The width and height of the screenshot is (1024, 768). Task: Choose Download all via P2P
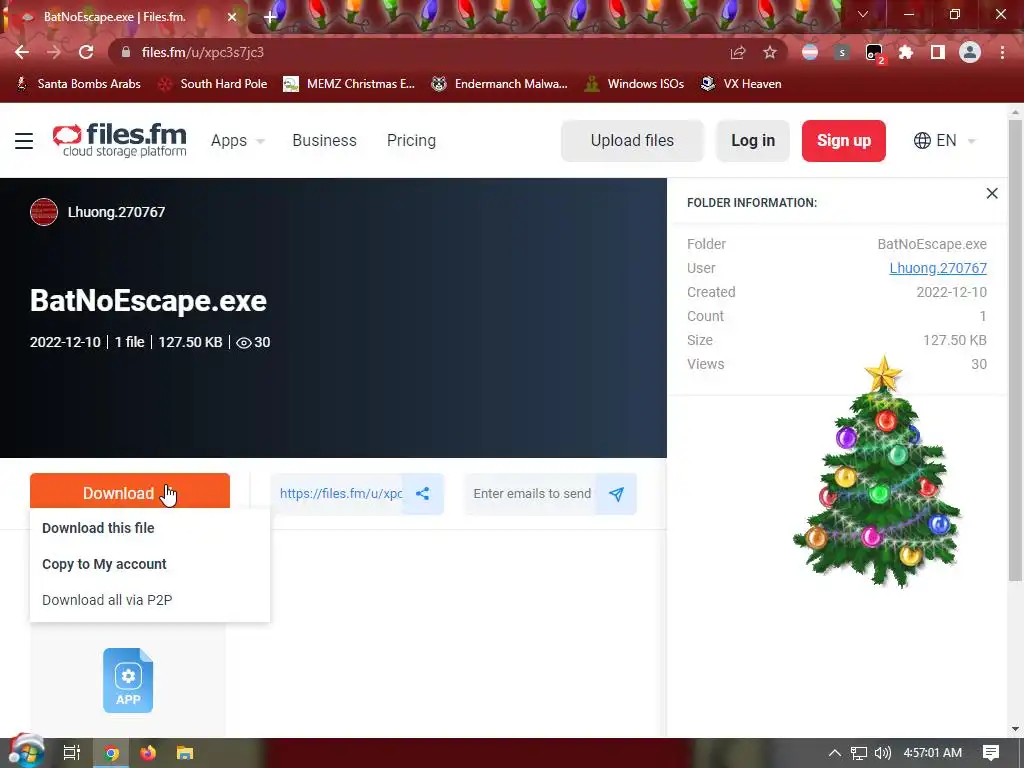tap(107, 600)
